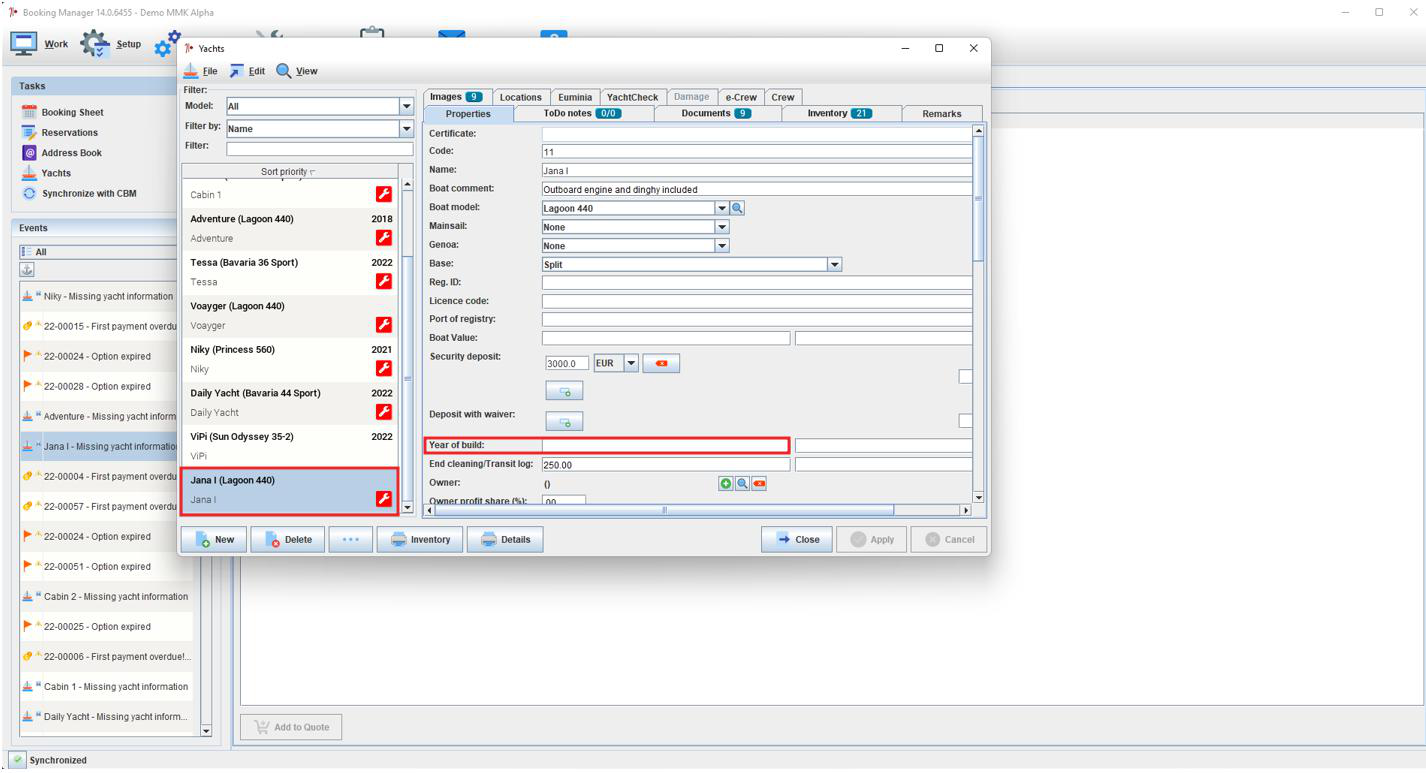Open the Mainsail dropdown
Image resolution: width=1426 pixels, height=773 pixels.
(722, 227)
